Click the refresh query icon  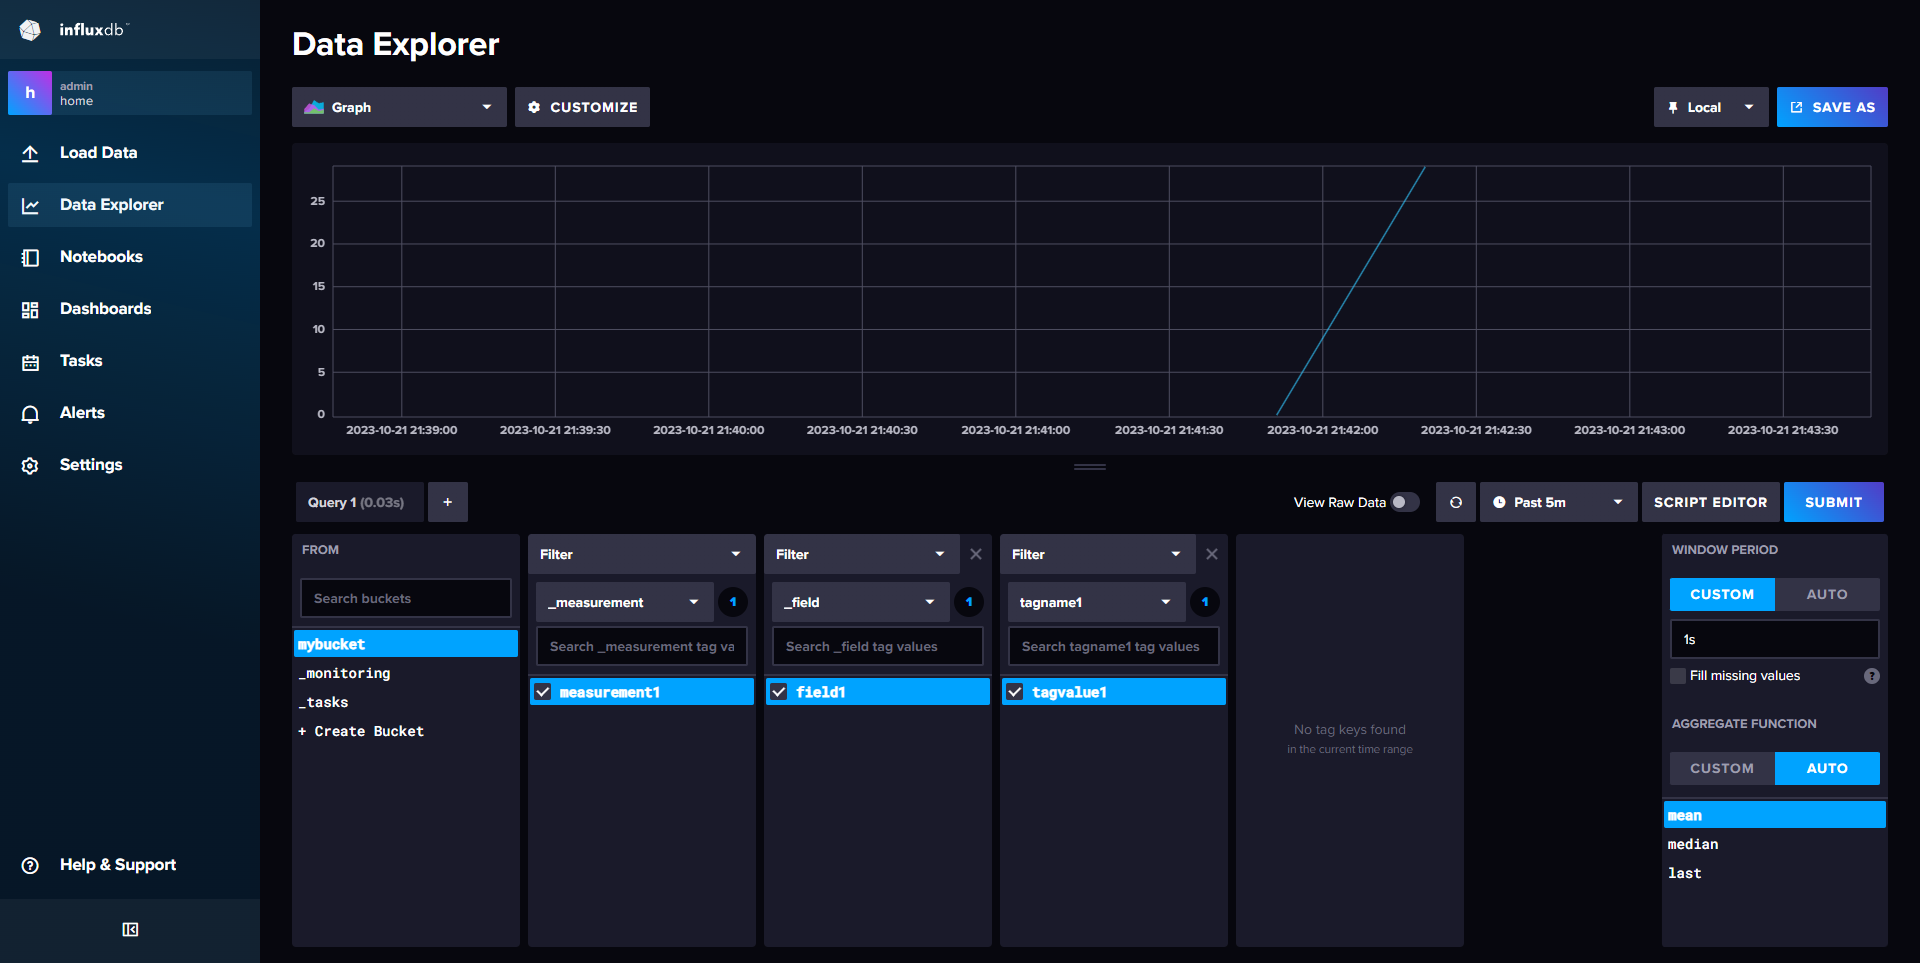pos(1456,502)
